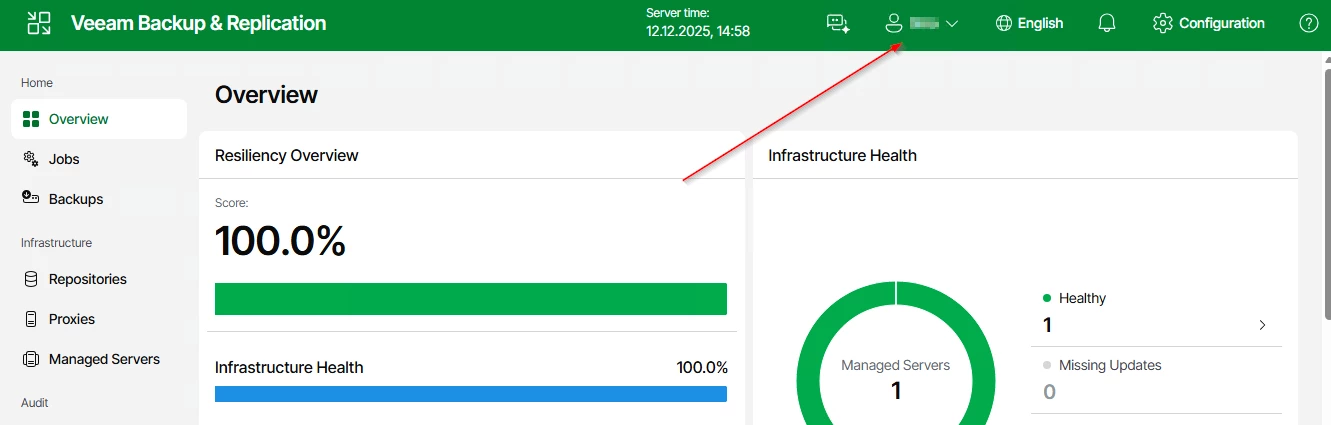Screen dimensions: 1331x425
Task: Click the Managed Servers icon
Action: pyautogui.click(x=31, y=359)
